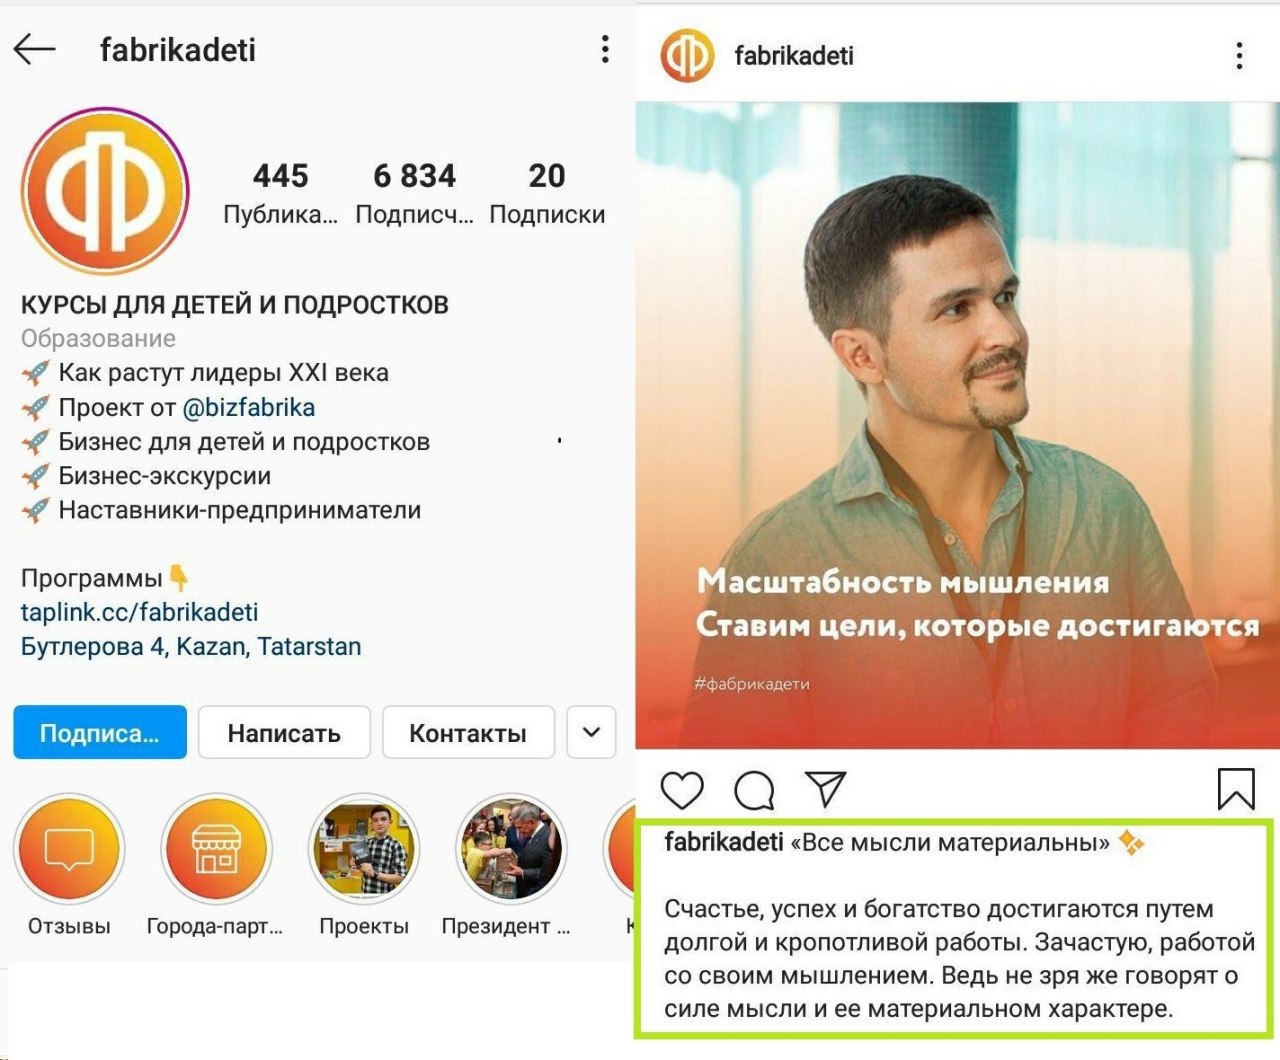Open the taplink.cc/fabrikadeti link
Image resolution: width=1280 pixels, height=1060 pixels.
pyautogui.click(x=139, y=612)
